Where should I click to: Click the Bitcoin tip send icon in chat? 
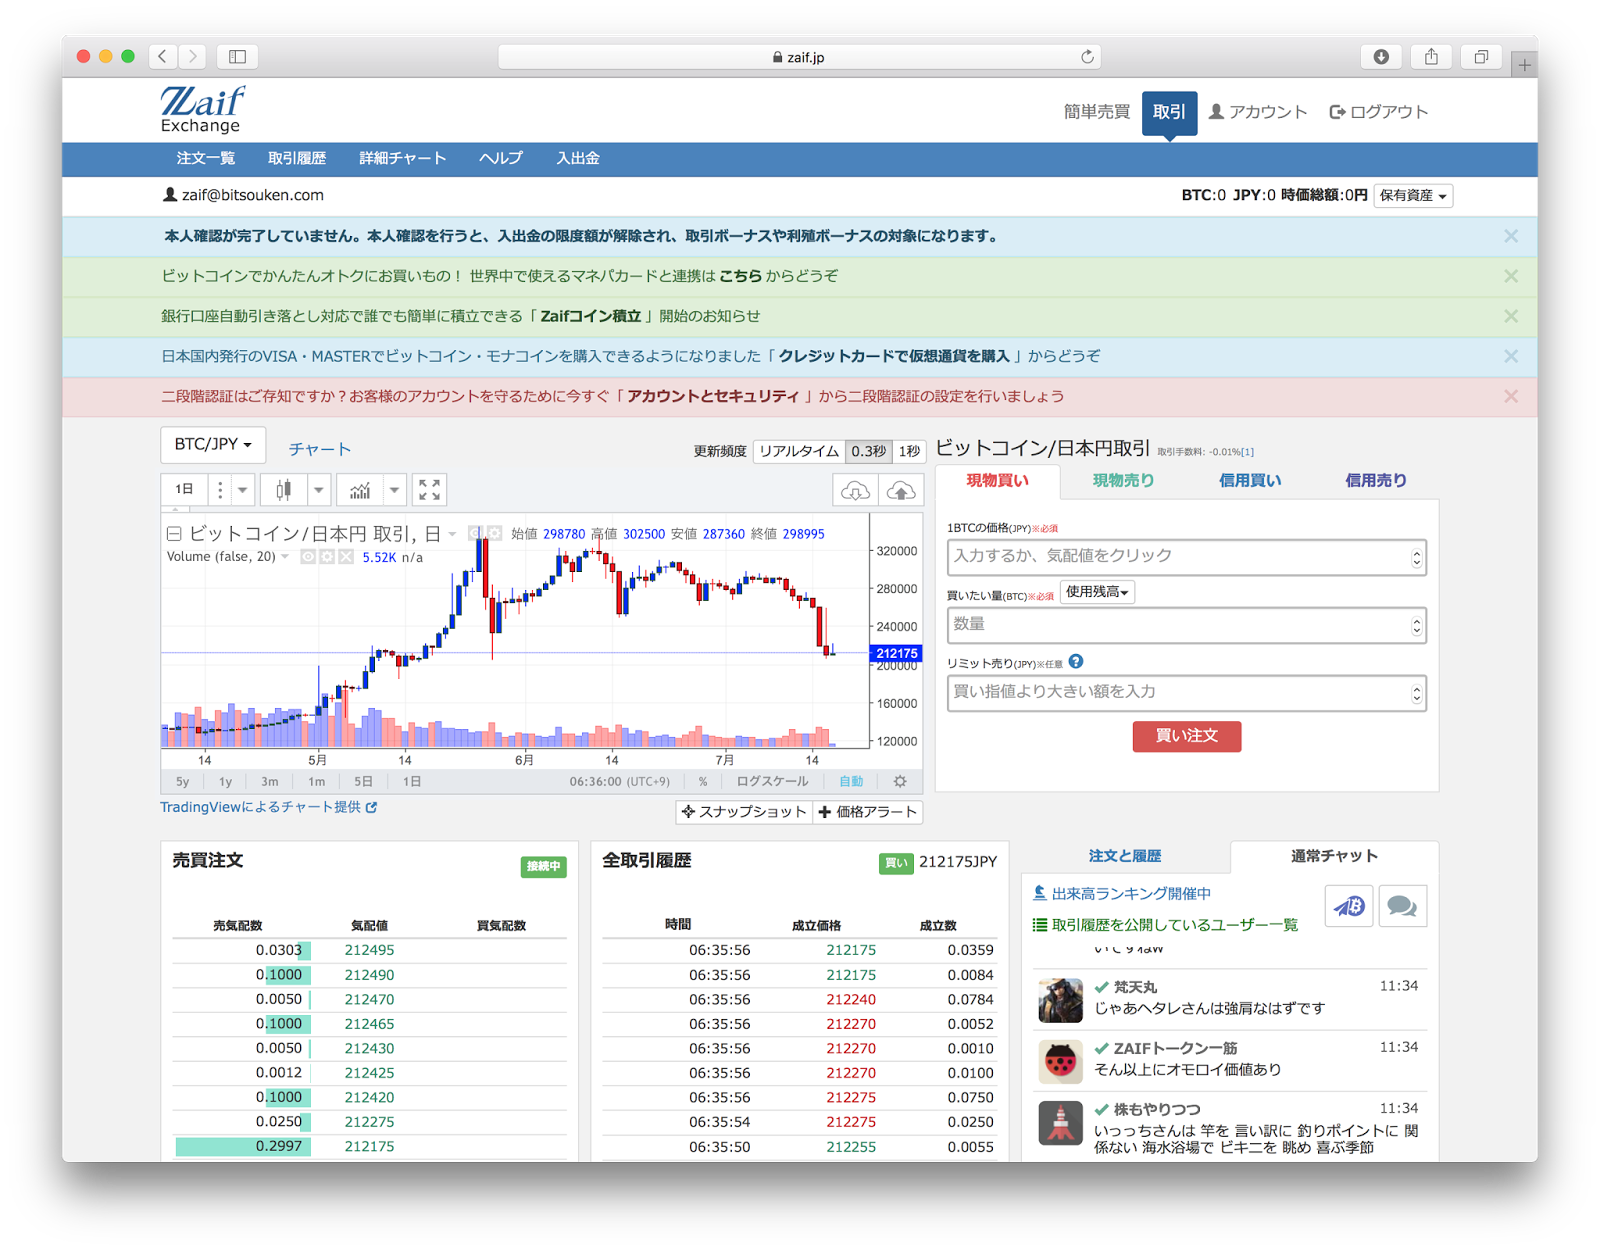point(1349,906)
